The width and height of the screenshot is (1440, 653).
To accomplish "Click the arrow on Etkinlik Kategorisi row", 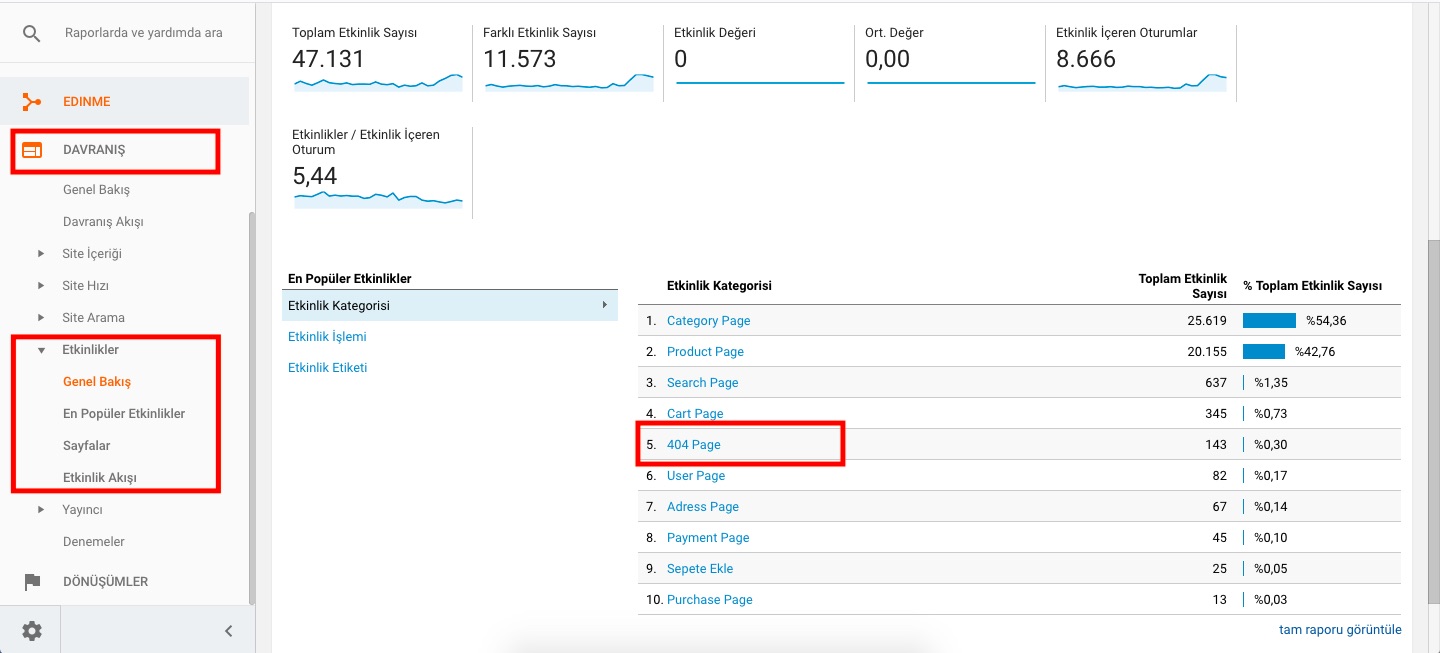I will pos(605,305).
